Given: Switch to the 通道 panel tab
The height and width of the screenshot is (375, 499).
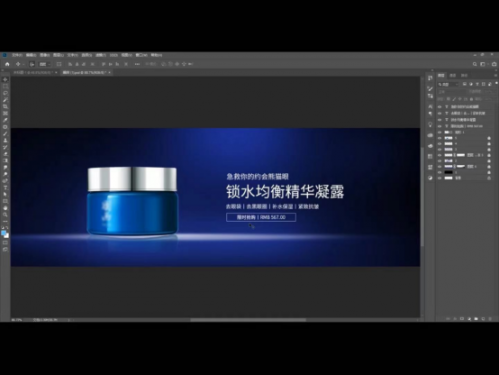Looking at the screenshot, I should point(452,76).
